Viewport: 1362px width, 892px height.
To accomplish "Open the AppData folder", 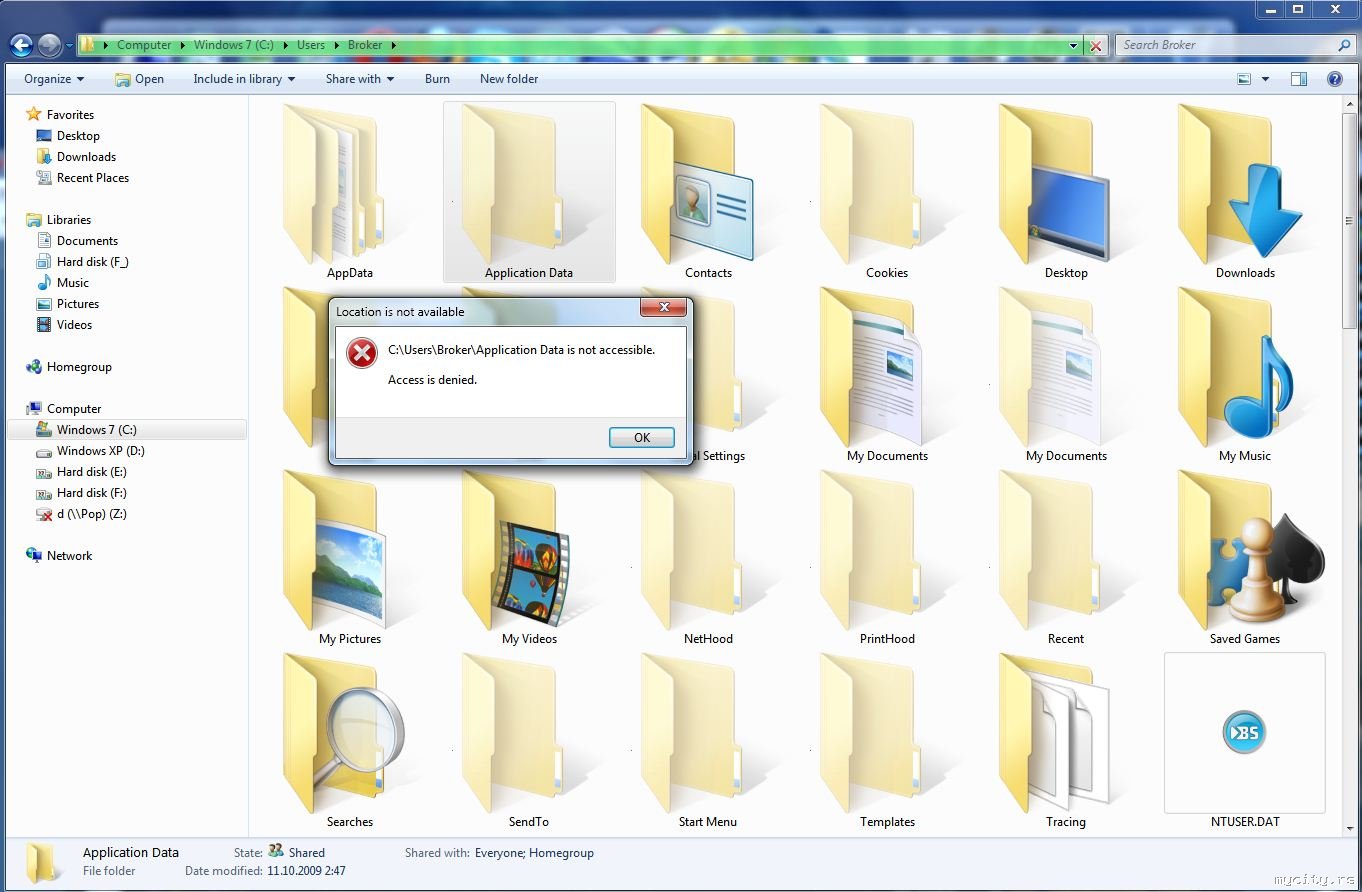I will [350, 193].
